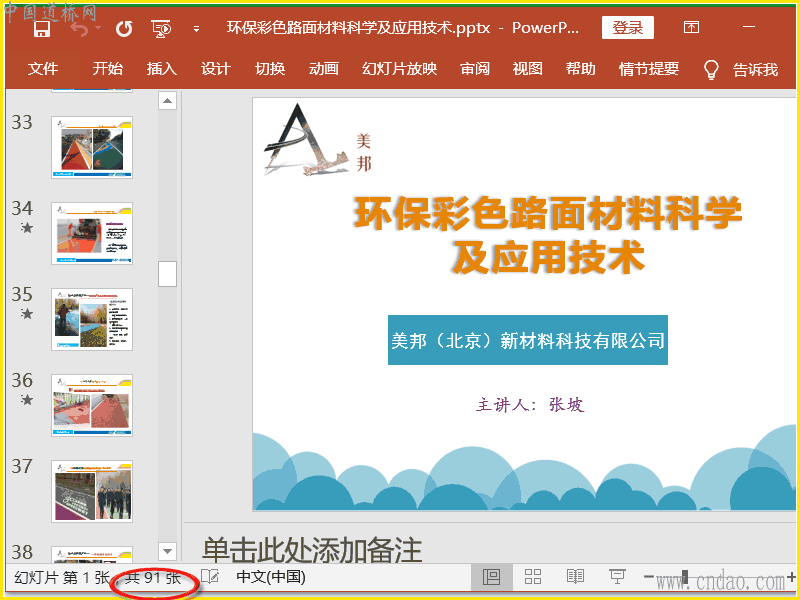Image resolution: width=800 pixels, height=600 pixels.
Task: Open the 设计 ribbon tab
Action: tap(216, 68)
